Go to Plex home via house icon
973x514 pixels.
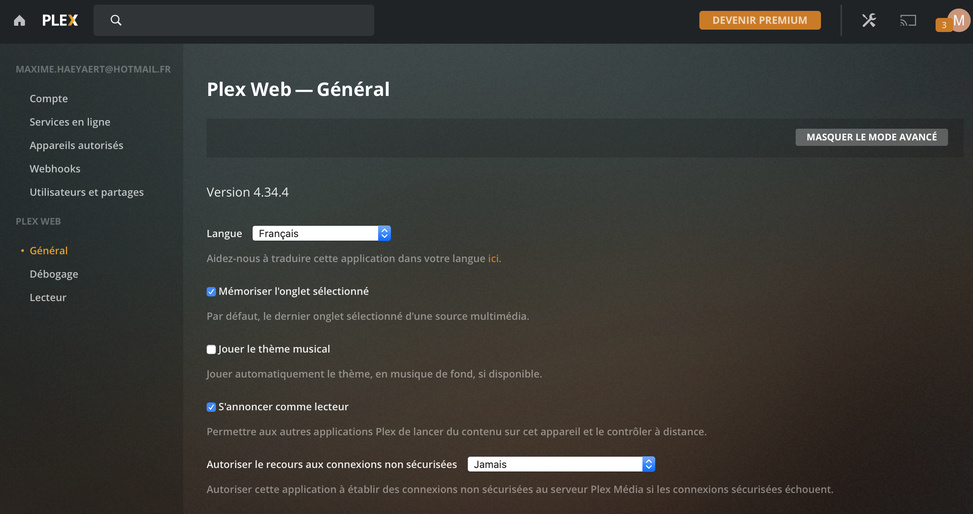19,20
